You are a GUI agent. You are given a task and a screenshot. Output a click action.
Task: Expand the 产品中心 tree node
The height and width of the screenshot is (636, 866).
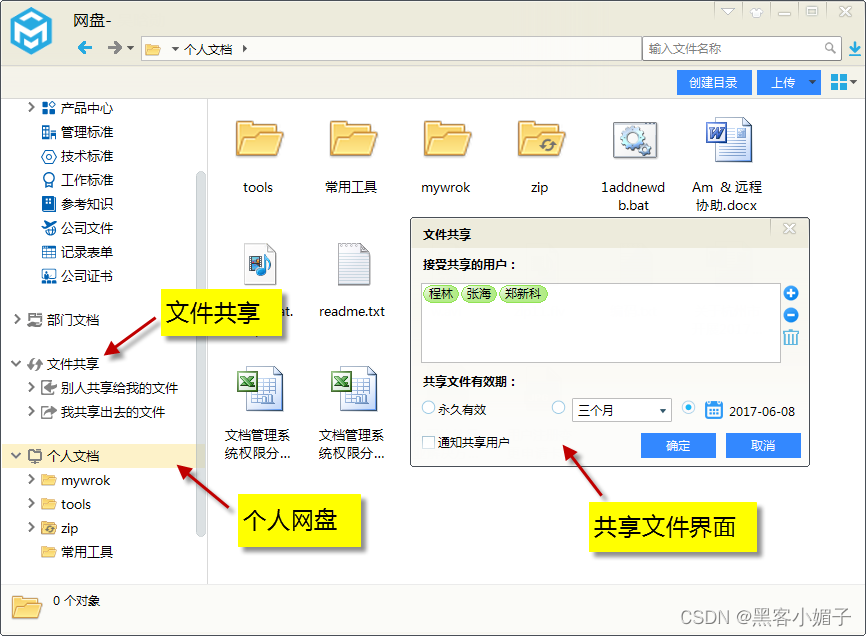tap(31, 107)
